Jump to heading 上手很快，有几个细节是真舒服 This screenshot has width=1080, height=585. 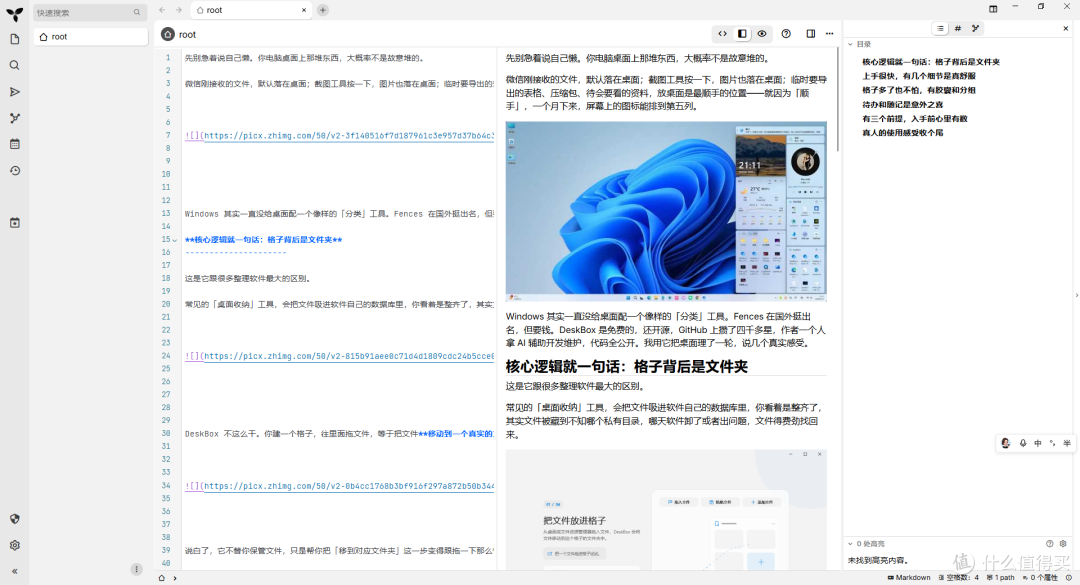coord(919,76)
